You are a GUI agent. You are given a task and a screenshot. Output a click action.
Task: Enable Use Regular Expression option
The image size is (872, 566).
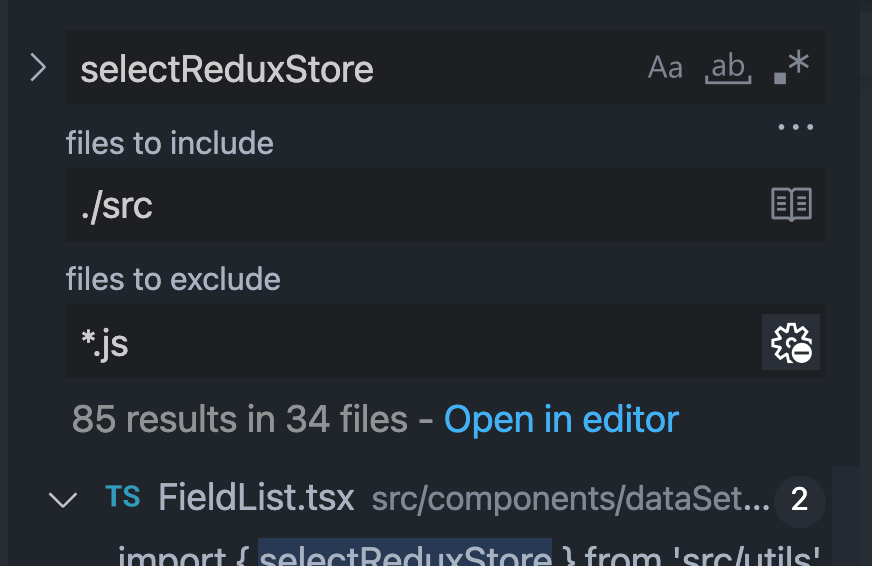click(x=791, y=68)
